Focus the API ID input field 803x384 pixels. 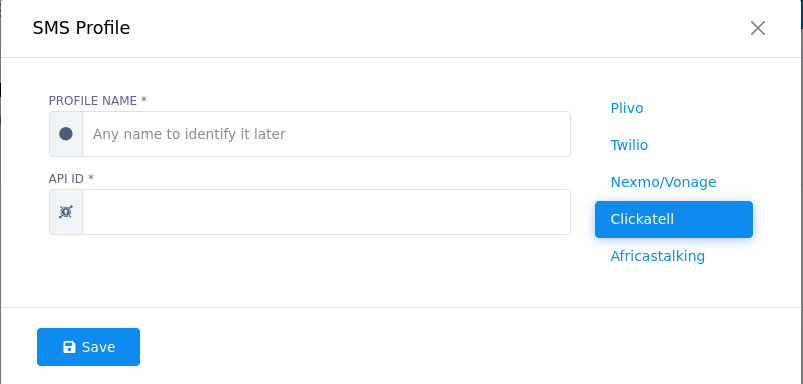tap(326, 212)
